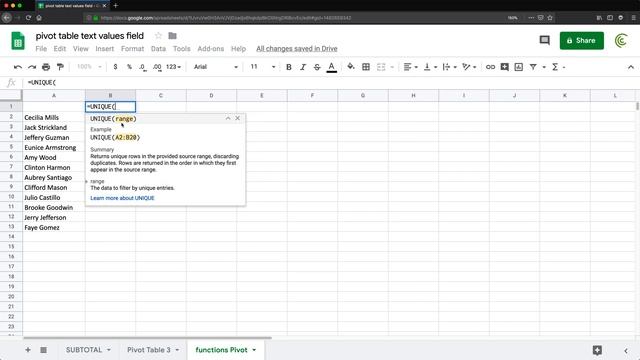Open the Edit menu
This screenshot has height=360, width=640.
[60, 49]
